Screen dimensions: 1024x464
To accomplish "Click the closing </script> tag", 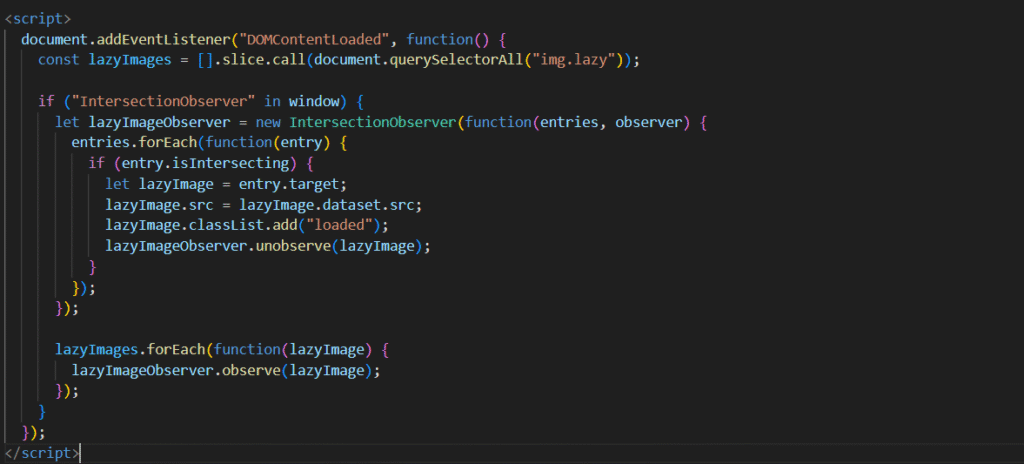I will pos(42,452).
